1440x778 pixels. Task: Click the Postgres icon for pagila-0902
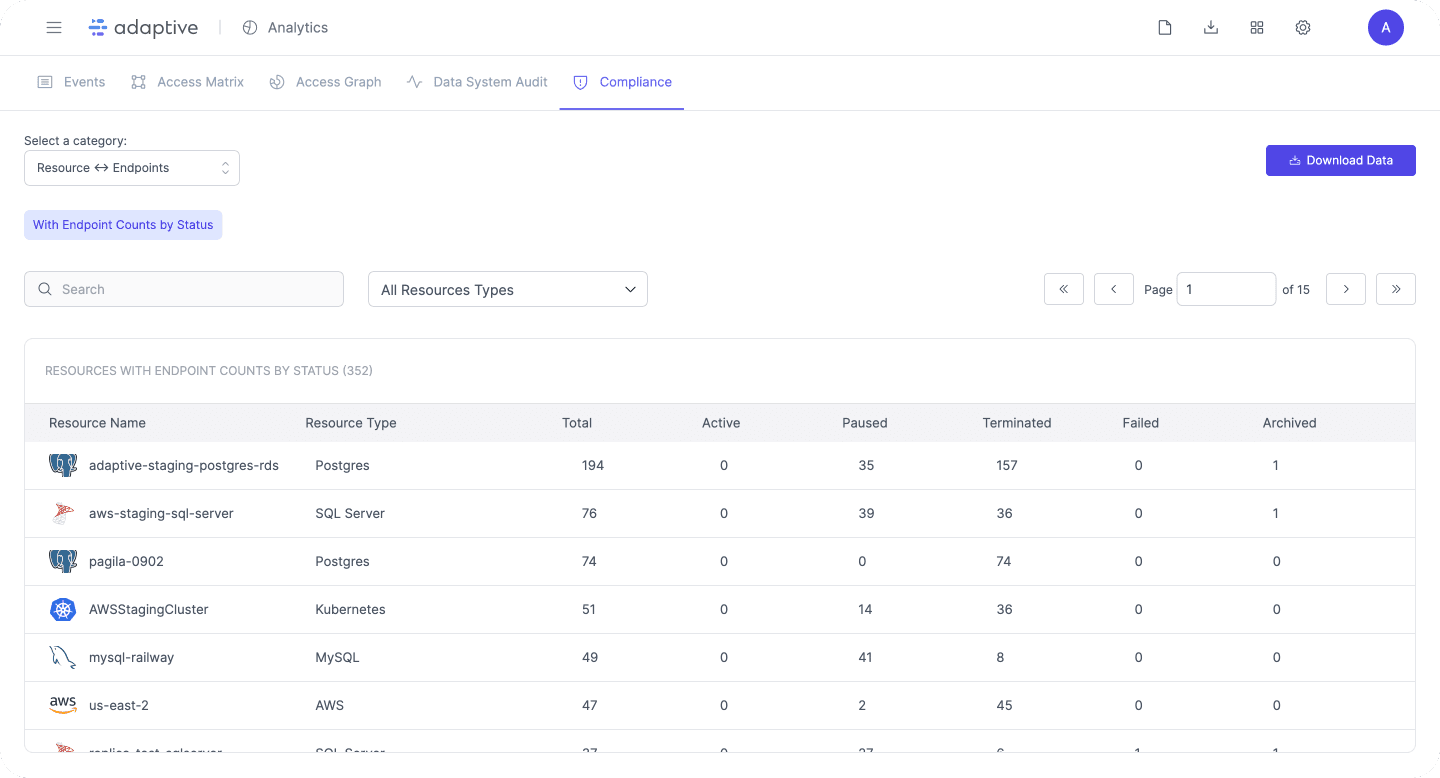click(63, 561)
